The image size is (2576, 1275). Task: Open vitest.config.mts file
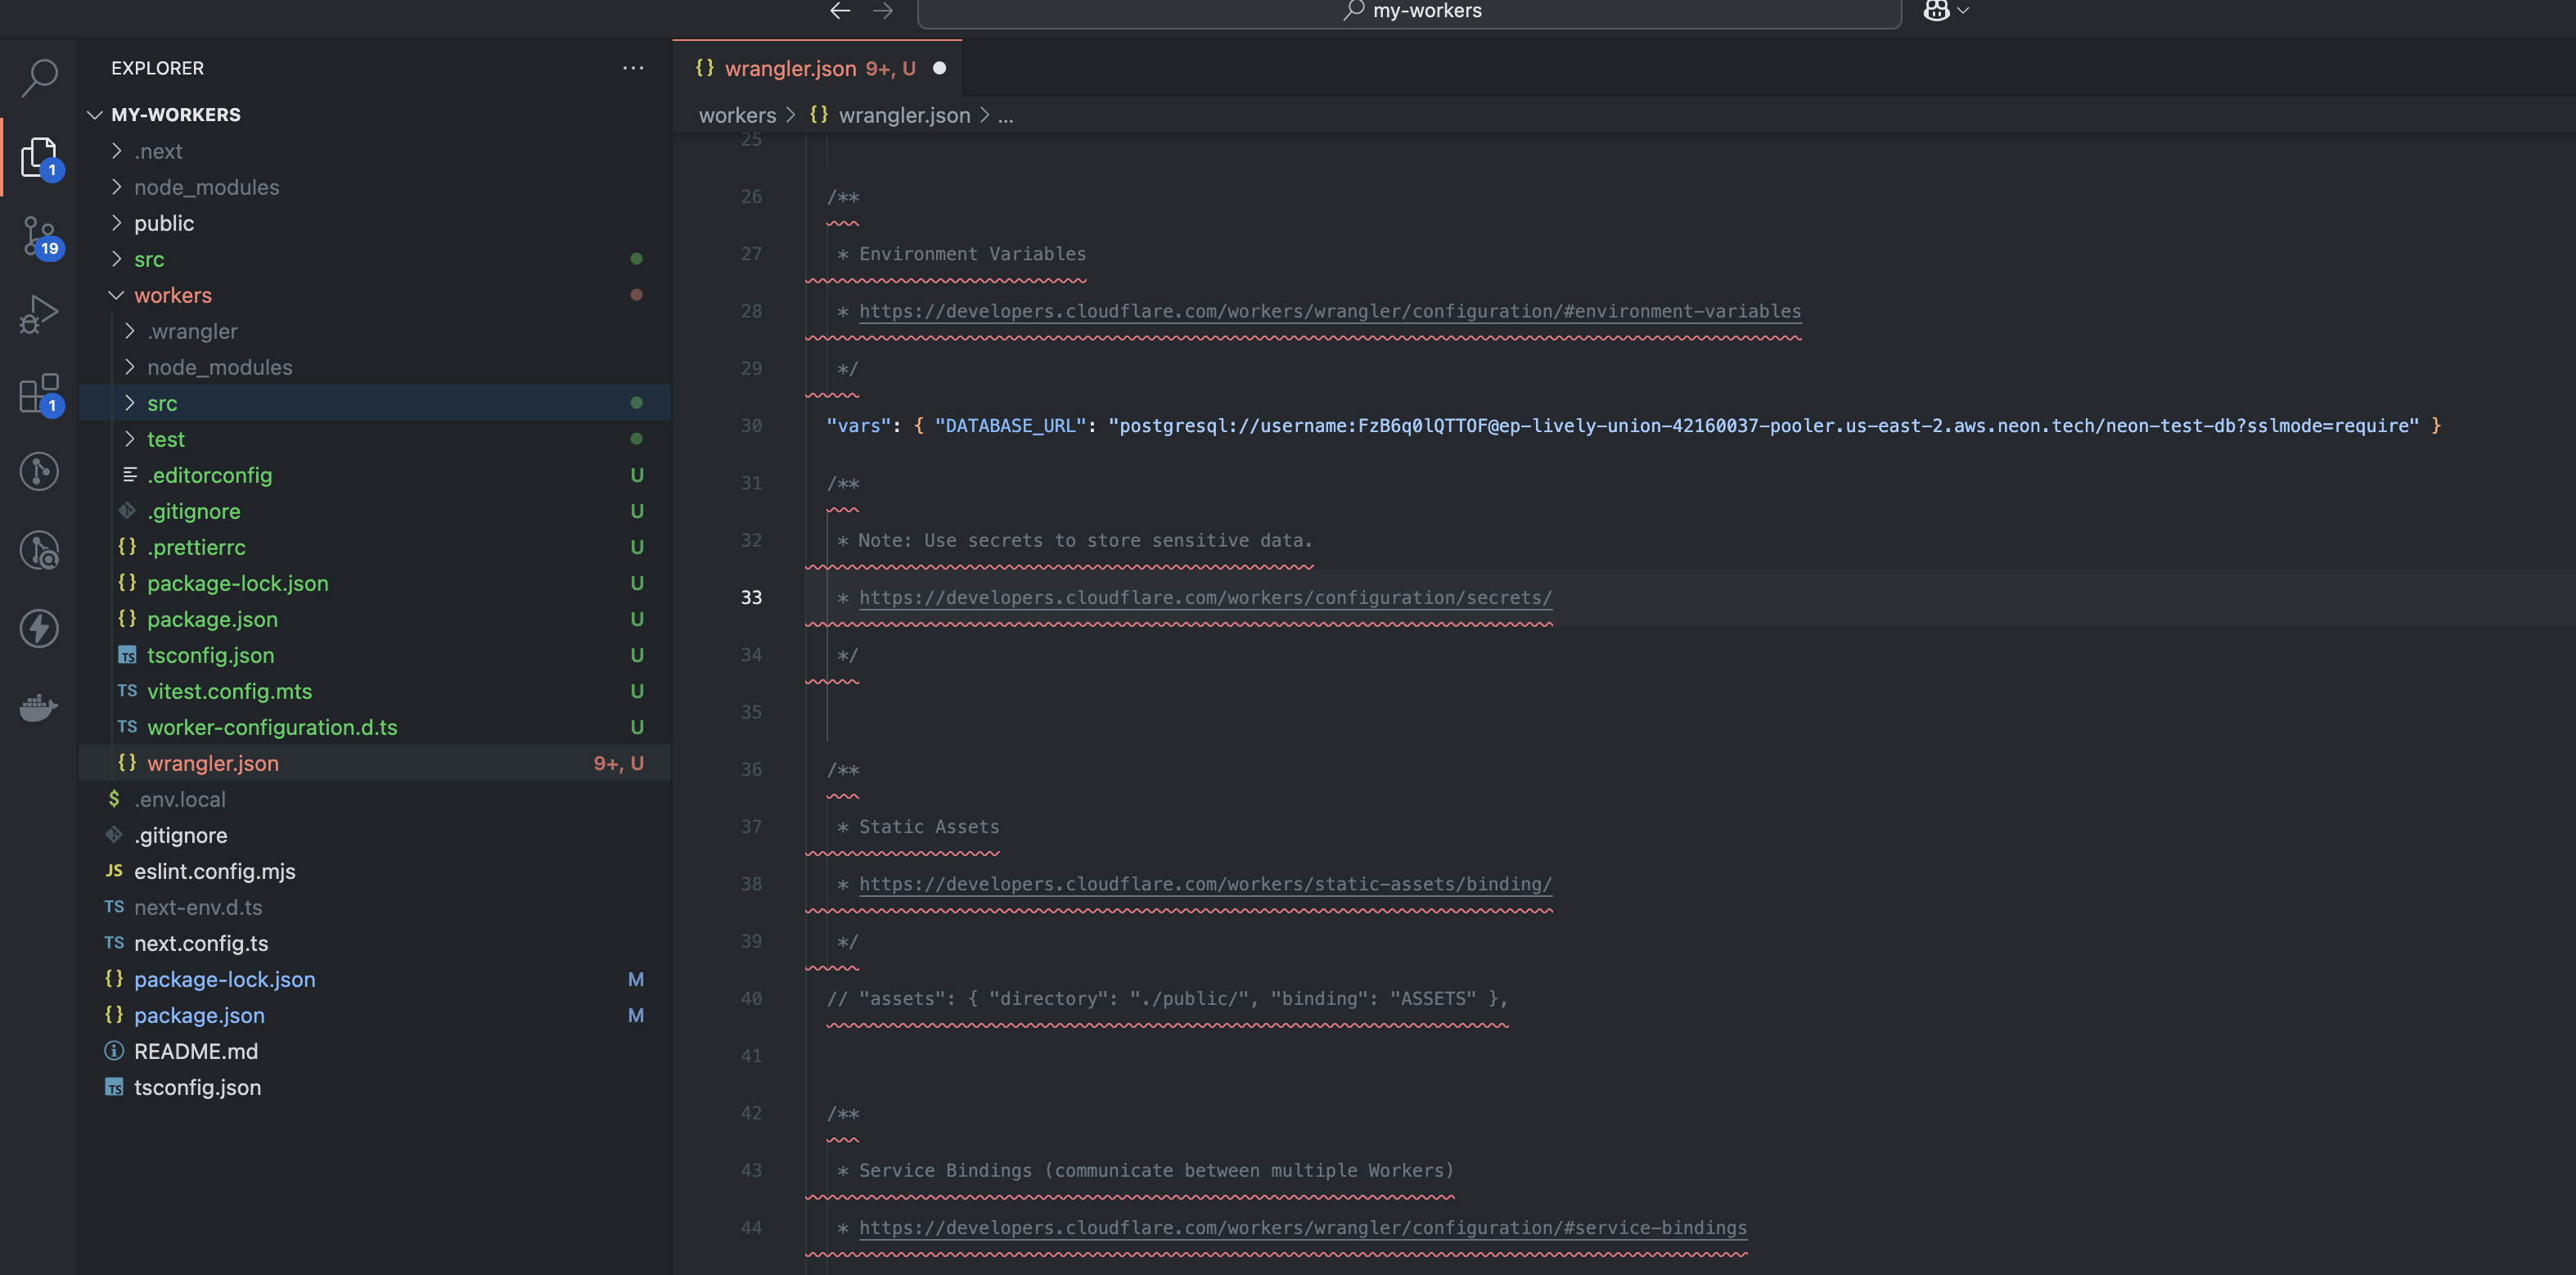tap(375, 691)
